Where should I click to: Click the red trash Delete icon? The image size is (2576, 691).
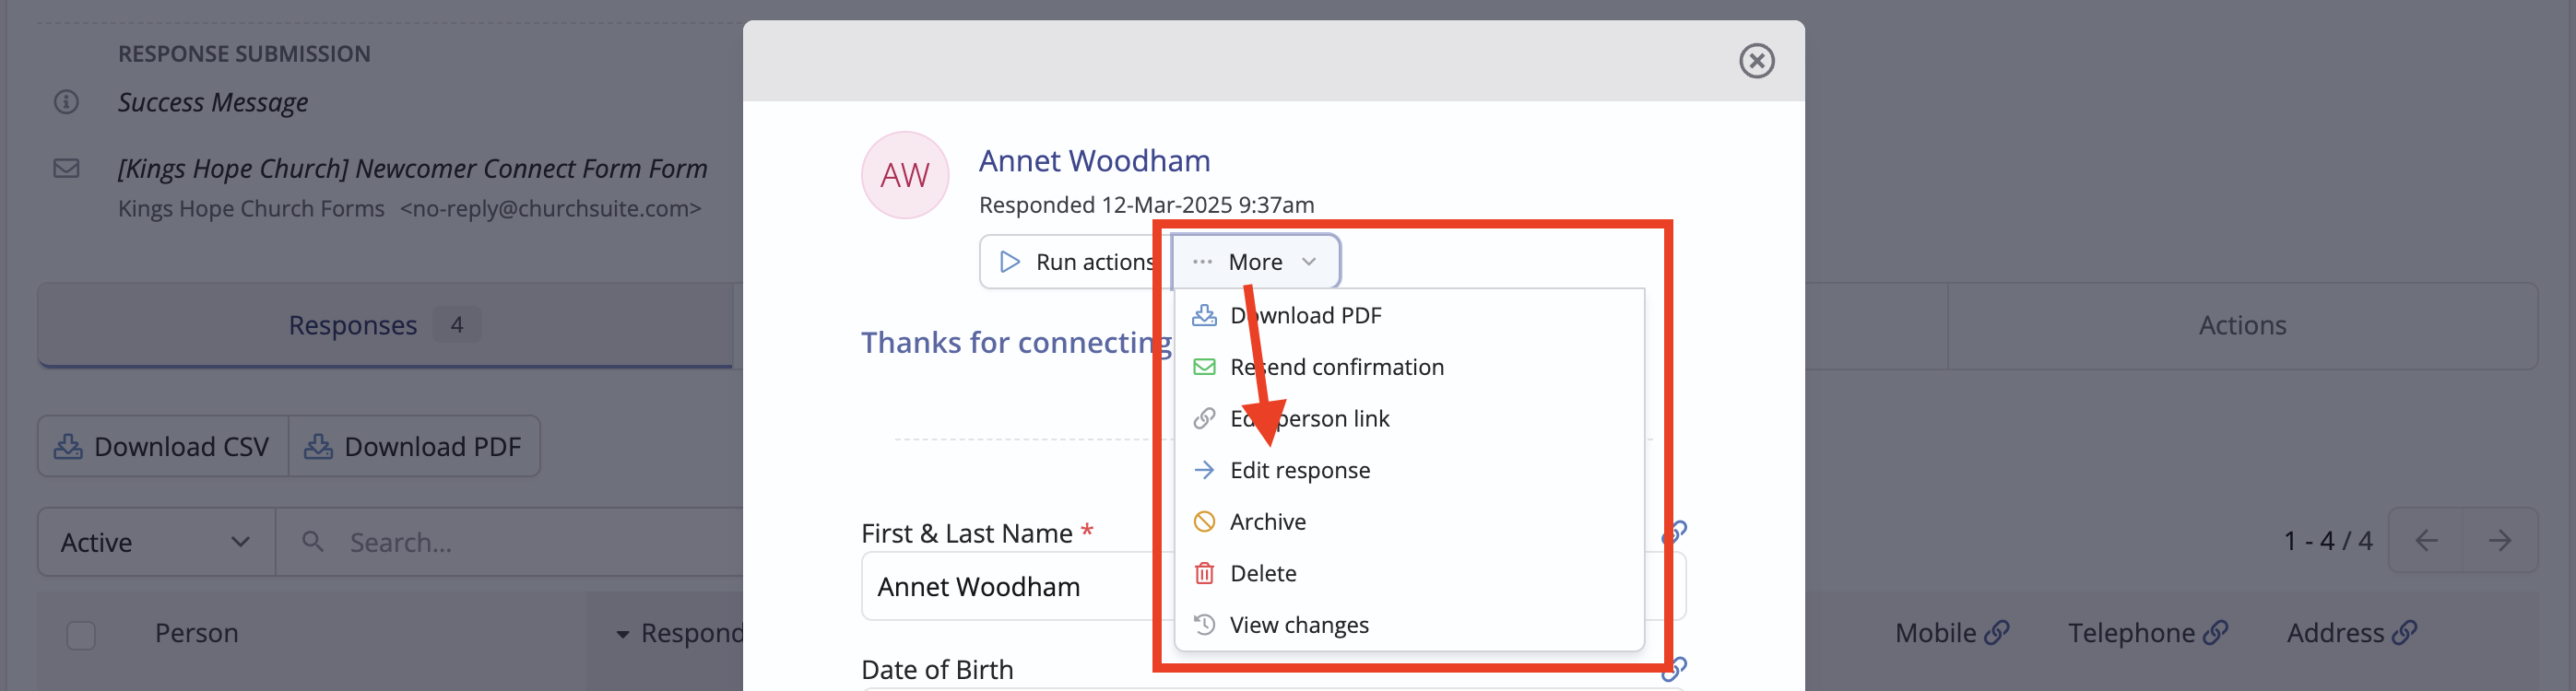[1204, 574]
